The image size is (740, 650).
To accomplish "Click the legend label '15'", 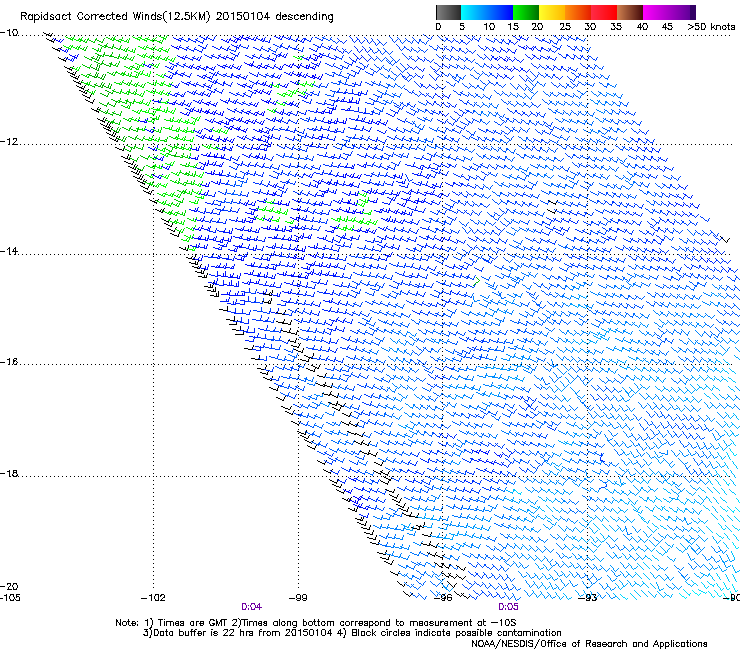I will coord(513,27).
